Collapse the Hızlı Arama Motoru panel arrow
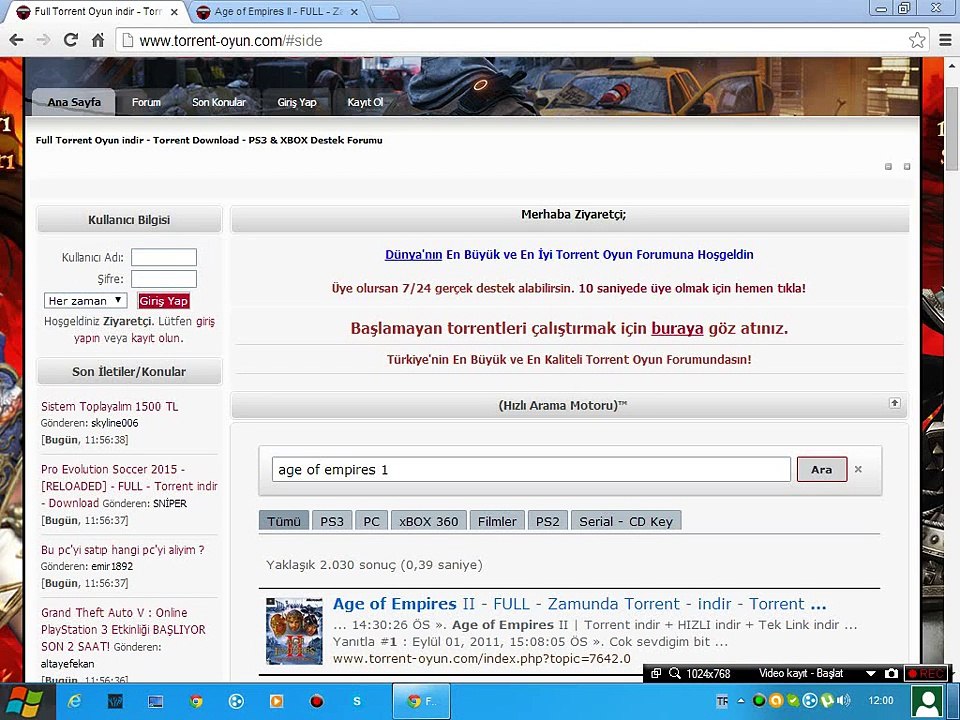This screenshot has height=720, width=960. click(x=894, y=403)
